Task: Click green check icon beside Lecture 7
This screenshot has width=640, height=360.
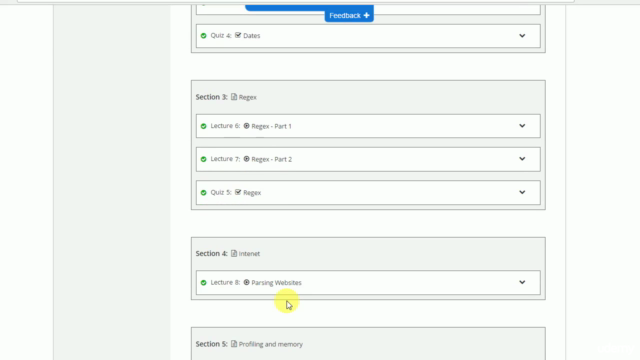Action: 203,159
